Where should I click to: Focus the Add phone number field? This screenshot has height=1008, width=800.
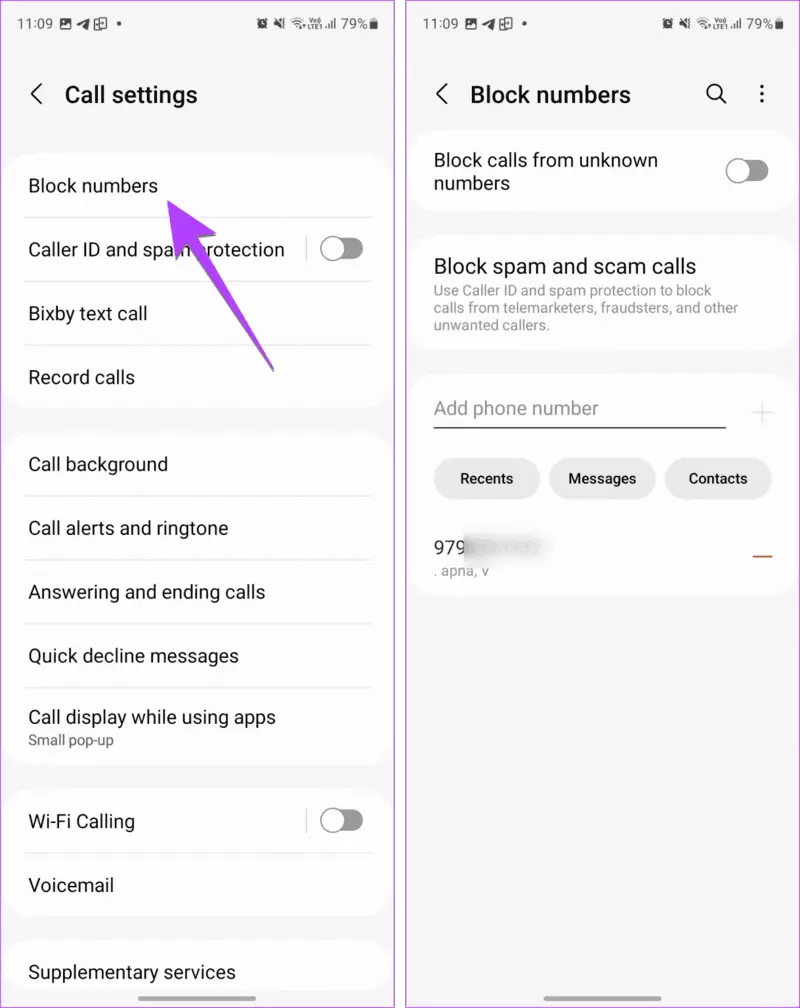[579, 410]
